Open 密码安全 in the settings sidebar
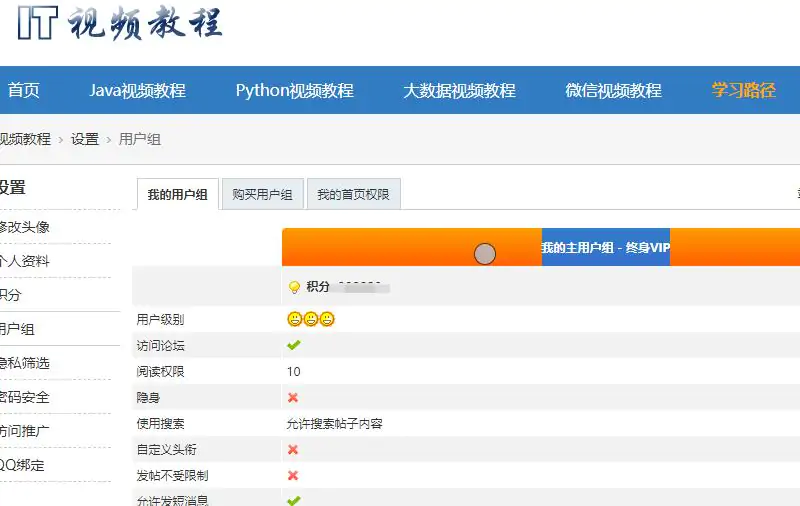This screenshot has height=506, width=800. [x=24, y=397]
